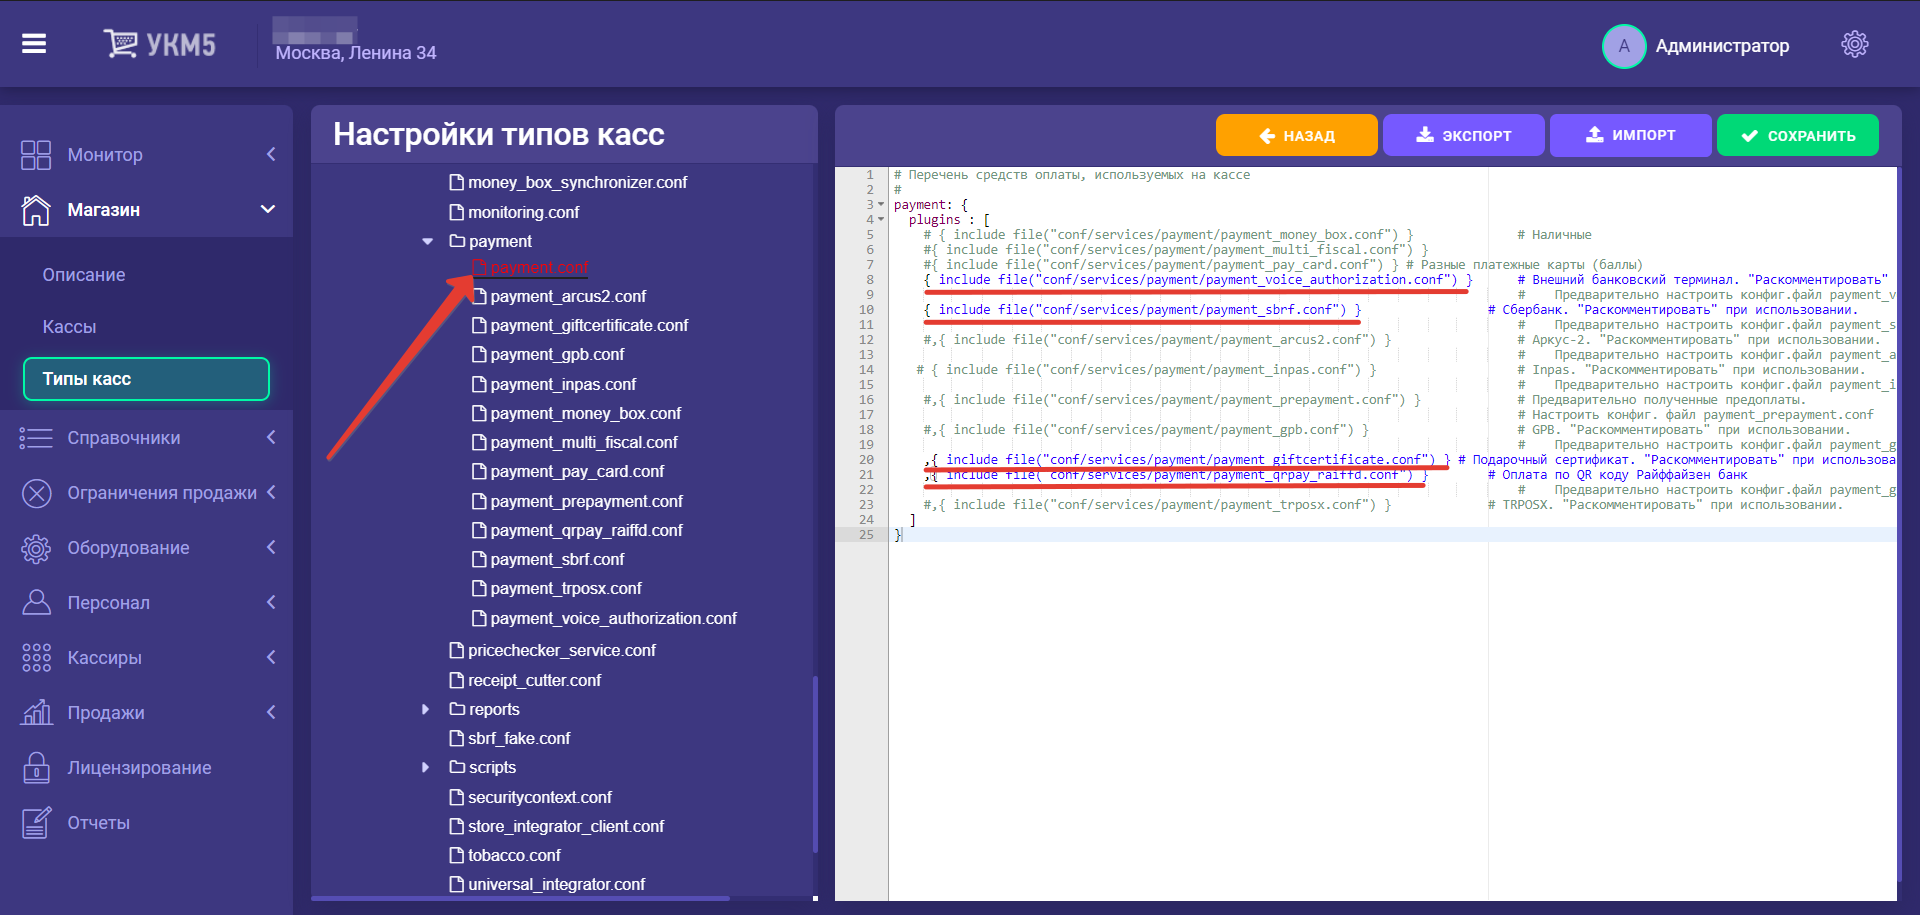Open payment_multi_fiscal.conf in the tree
The width and height of the screenshot is (1920, 915).
click(584, 442)
